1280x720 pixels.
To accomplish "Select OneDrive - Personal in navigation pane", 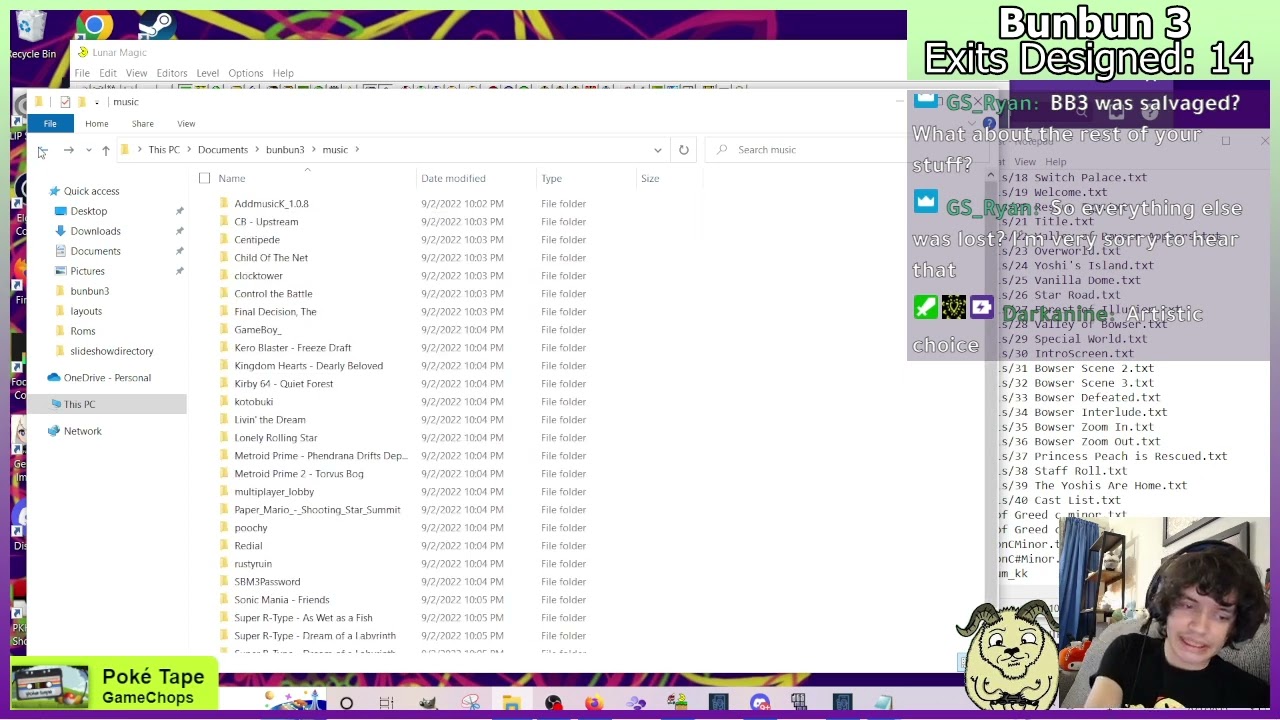I will click(x=107, y=378).
